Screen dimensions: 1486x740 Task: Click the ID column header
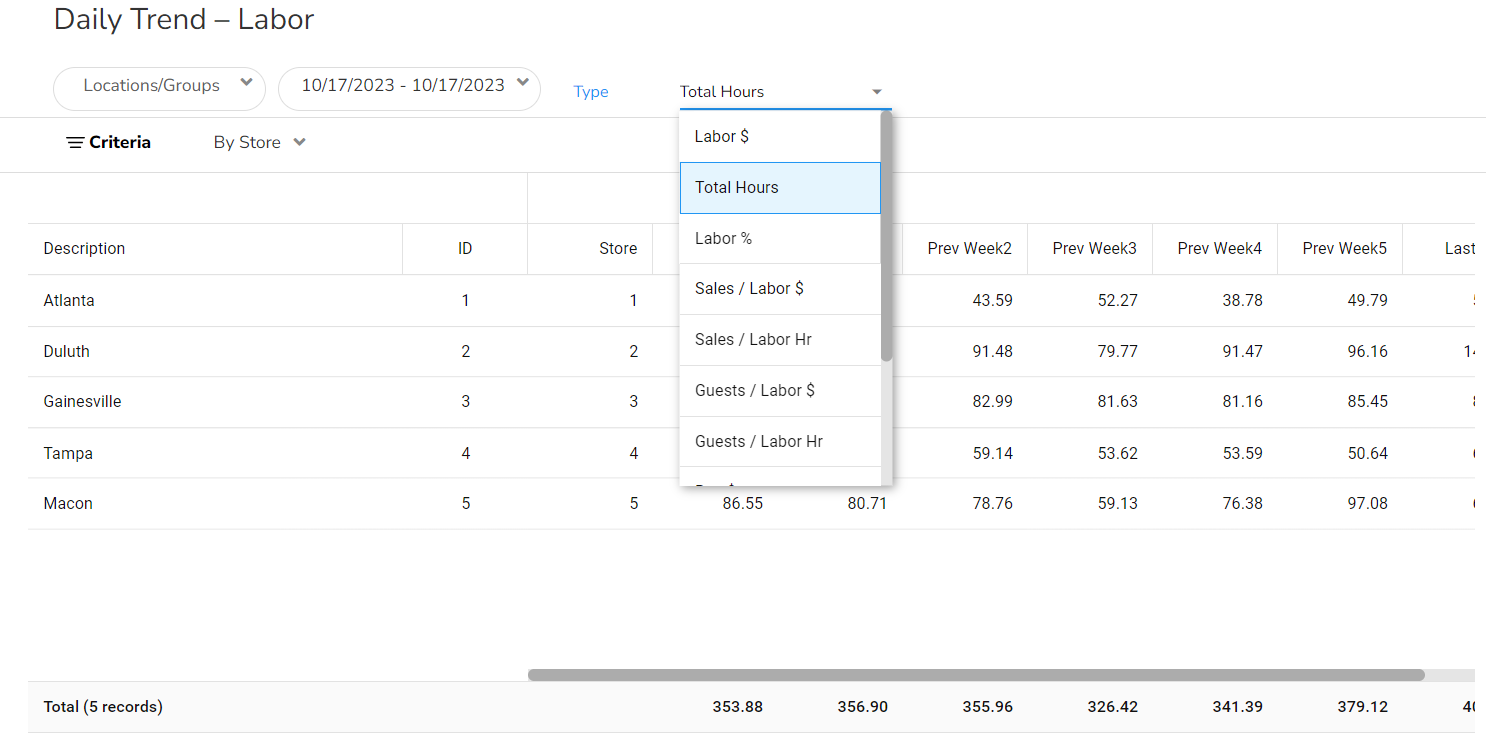tap(465, 249)
